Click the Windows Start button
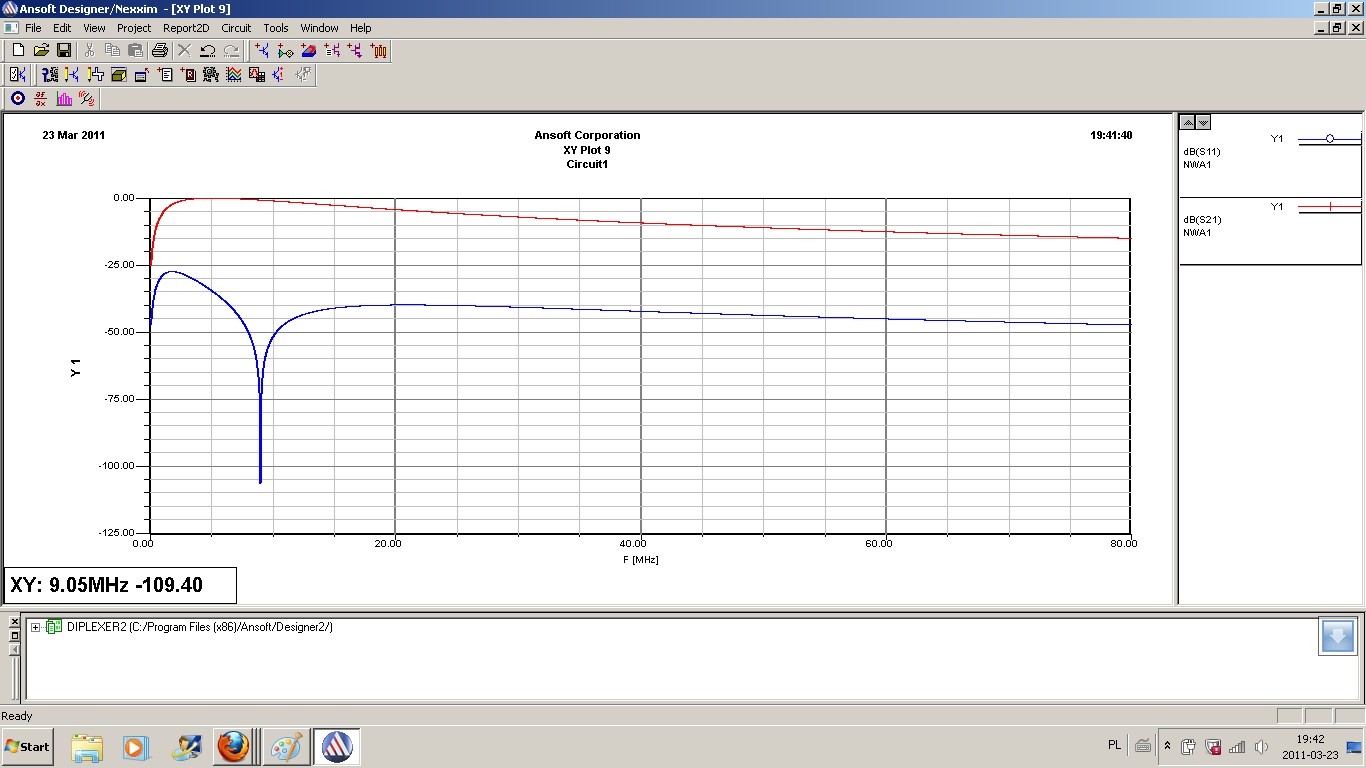This screenshot has width=1366, height=768. tap(28, 746)
